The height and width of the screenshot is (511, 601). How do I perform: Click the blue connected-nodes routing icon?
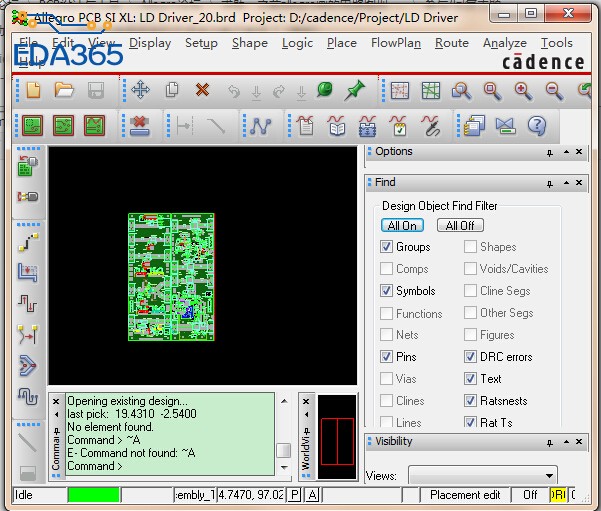261,126
